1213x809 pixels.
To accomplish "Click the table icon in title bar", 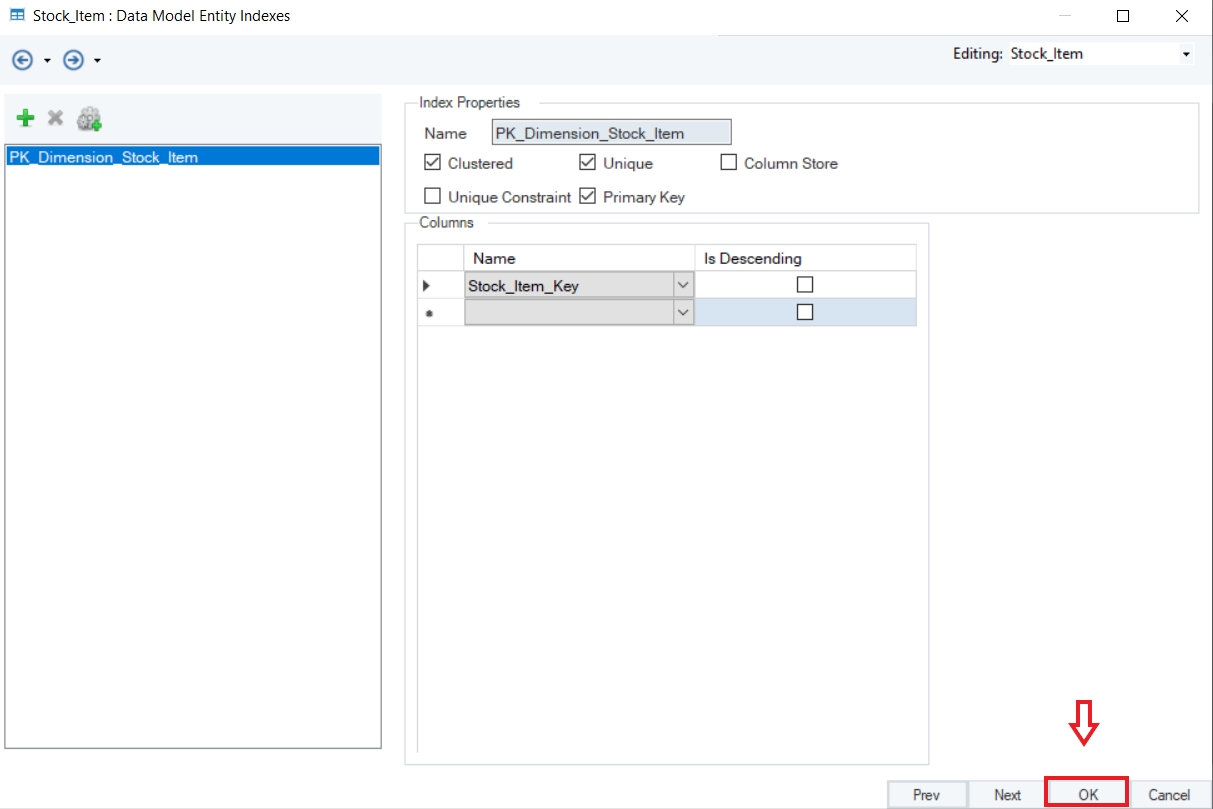I will [x=17, y=16].
